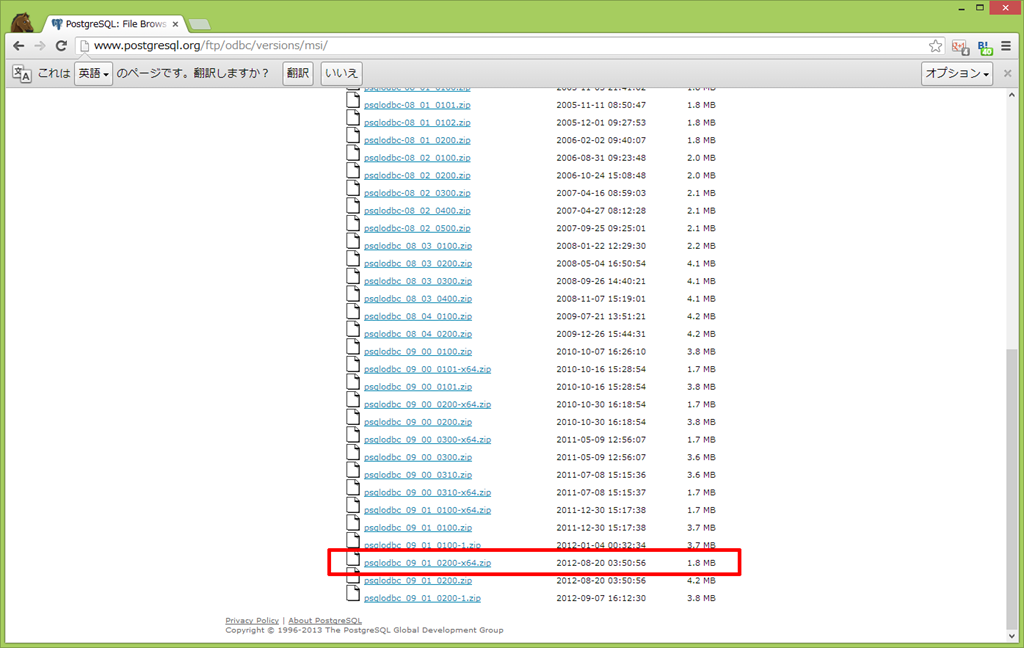1024x648 pixels.
Task: Download psqlodbc-08_02_0100.zip
Action: coord(417,157)
